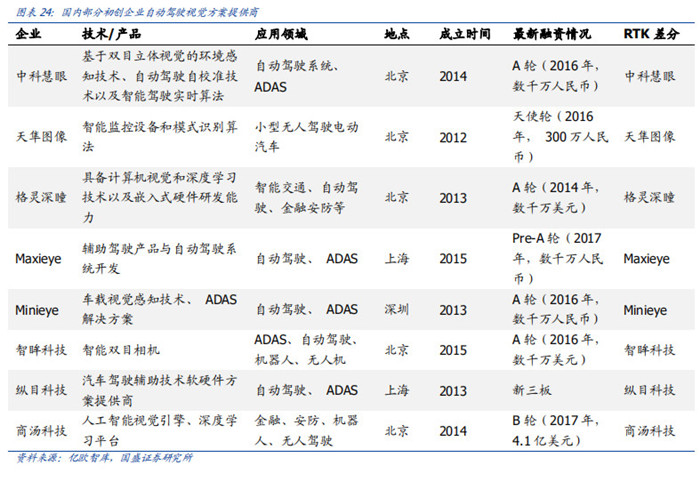The image size is (700, 481).
Task: Select the ADAS、自动驾驶、机器人、无人机 cell
Action: coord(307,350)
